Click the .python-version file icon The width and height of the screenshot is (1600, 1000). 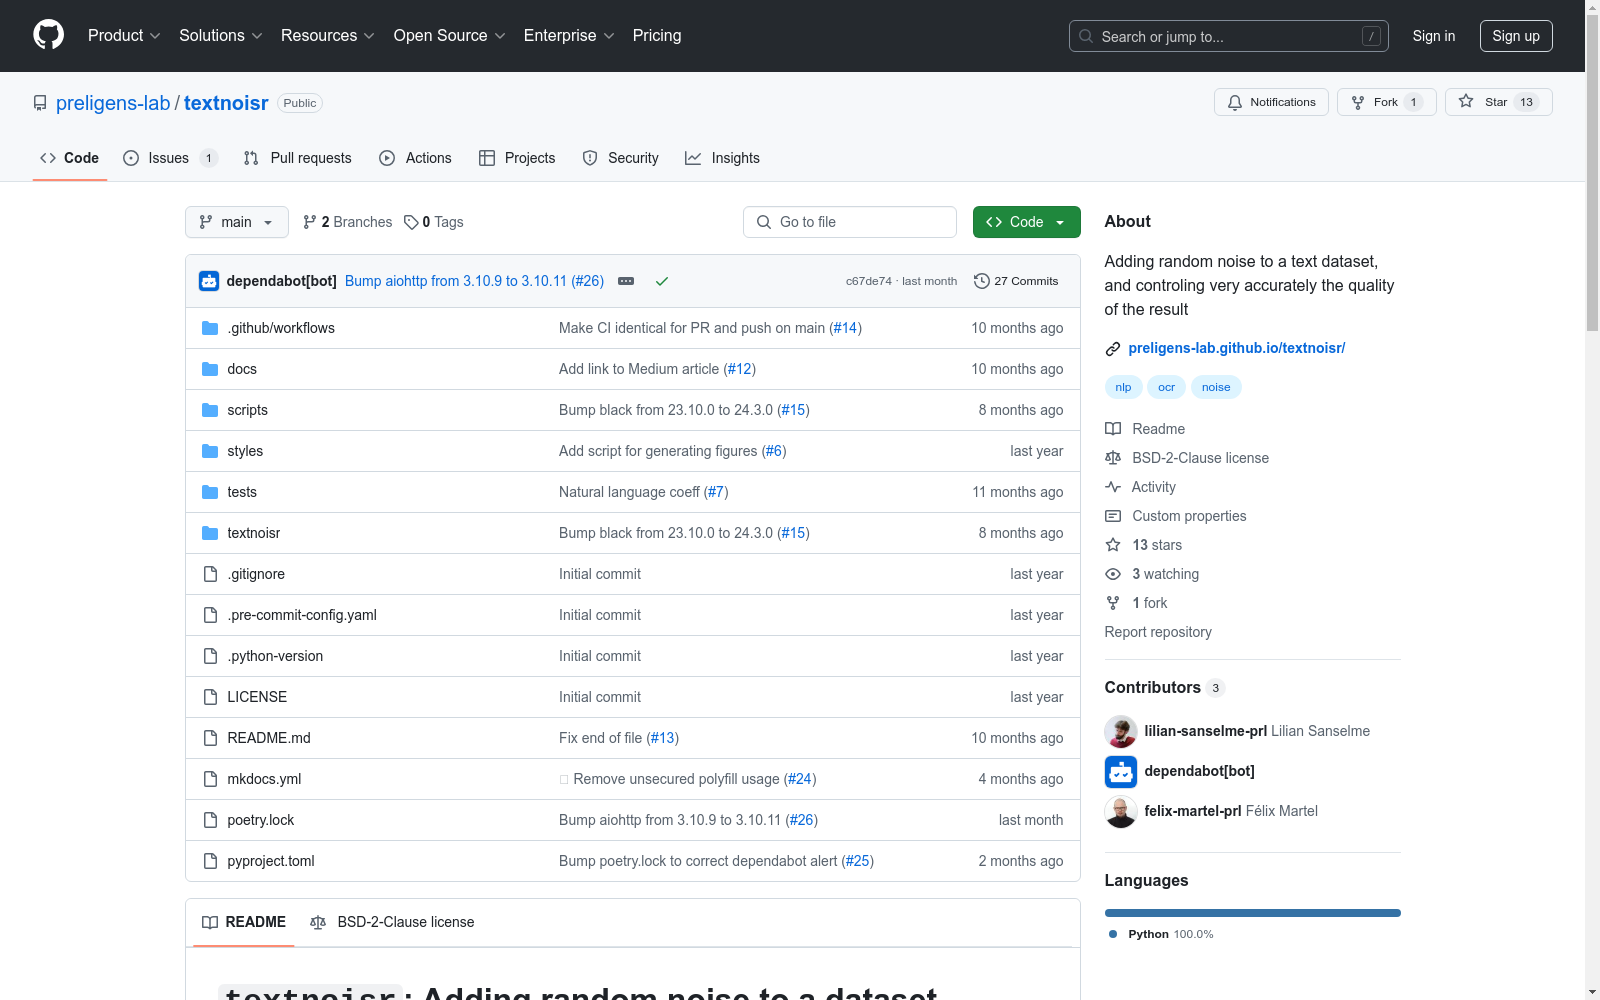pos(210,656)
